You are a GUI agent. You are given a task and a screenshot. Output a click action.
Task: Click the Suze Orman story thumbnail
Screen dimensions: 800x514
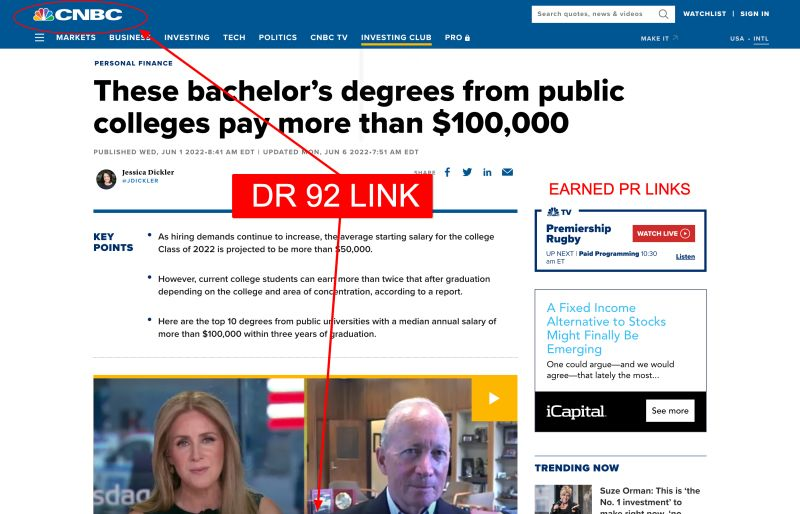[563, 499]
